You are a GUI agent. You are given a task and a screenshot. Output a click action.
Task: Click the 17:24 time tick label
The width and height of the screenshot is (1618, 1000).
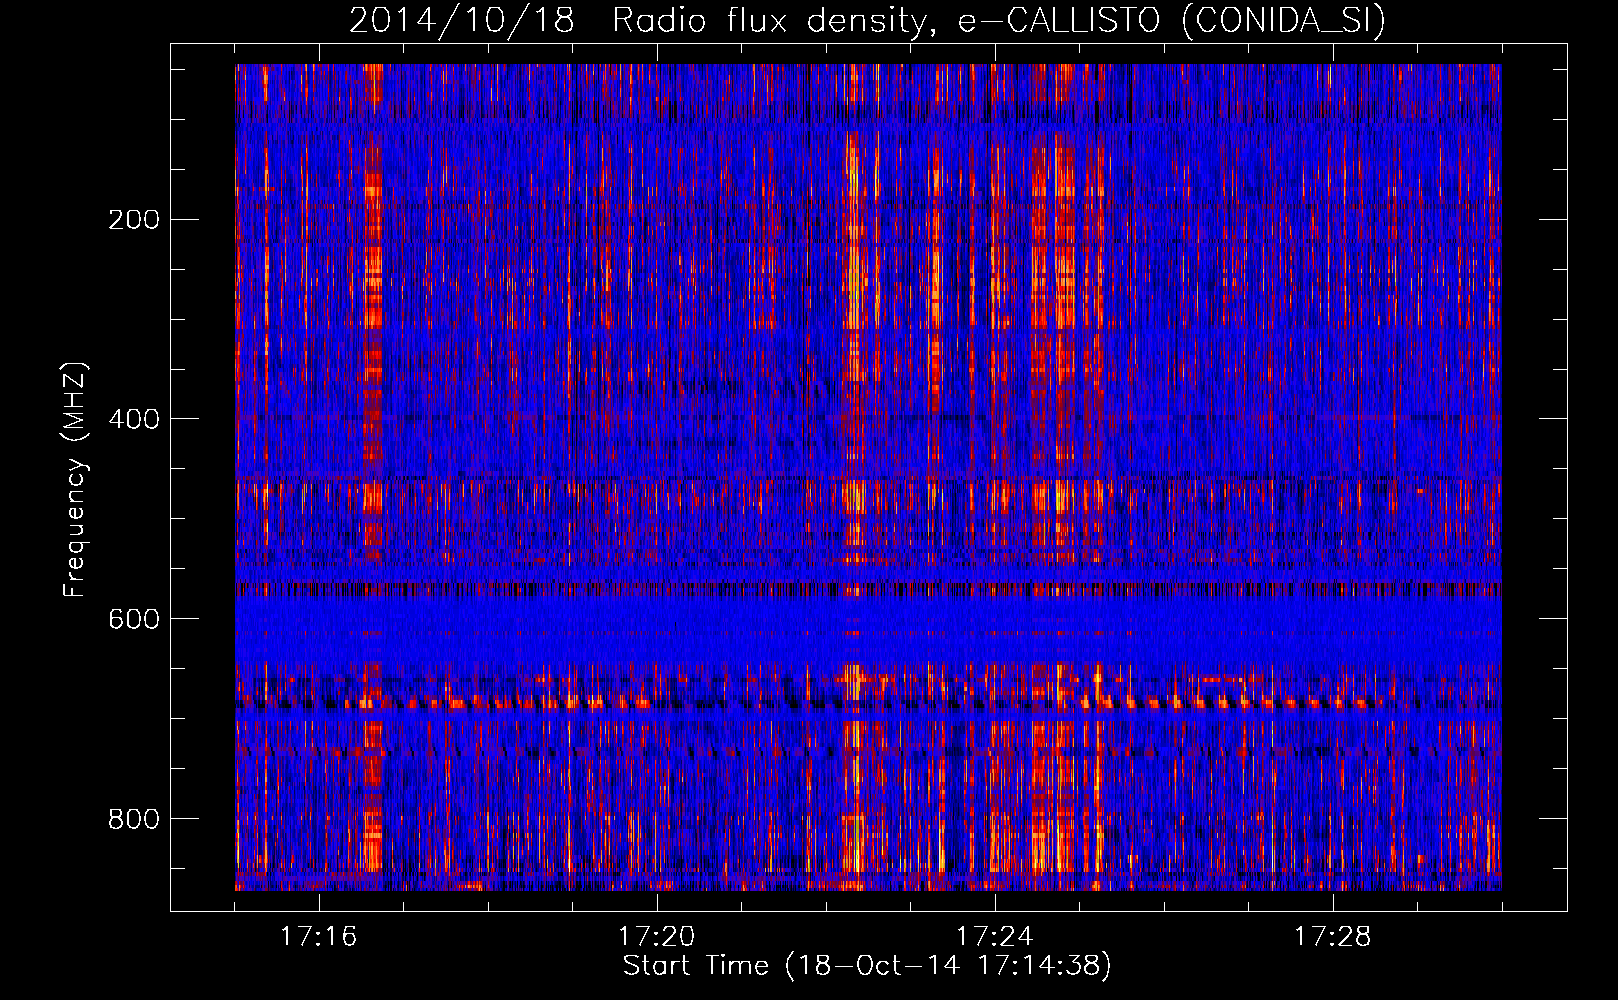pyautogui.click(x=994, y=937)
